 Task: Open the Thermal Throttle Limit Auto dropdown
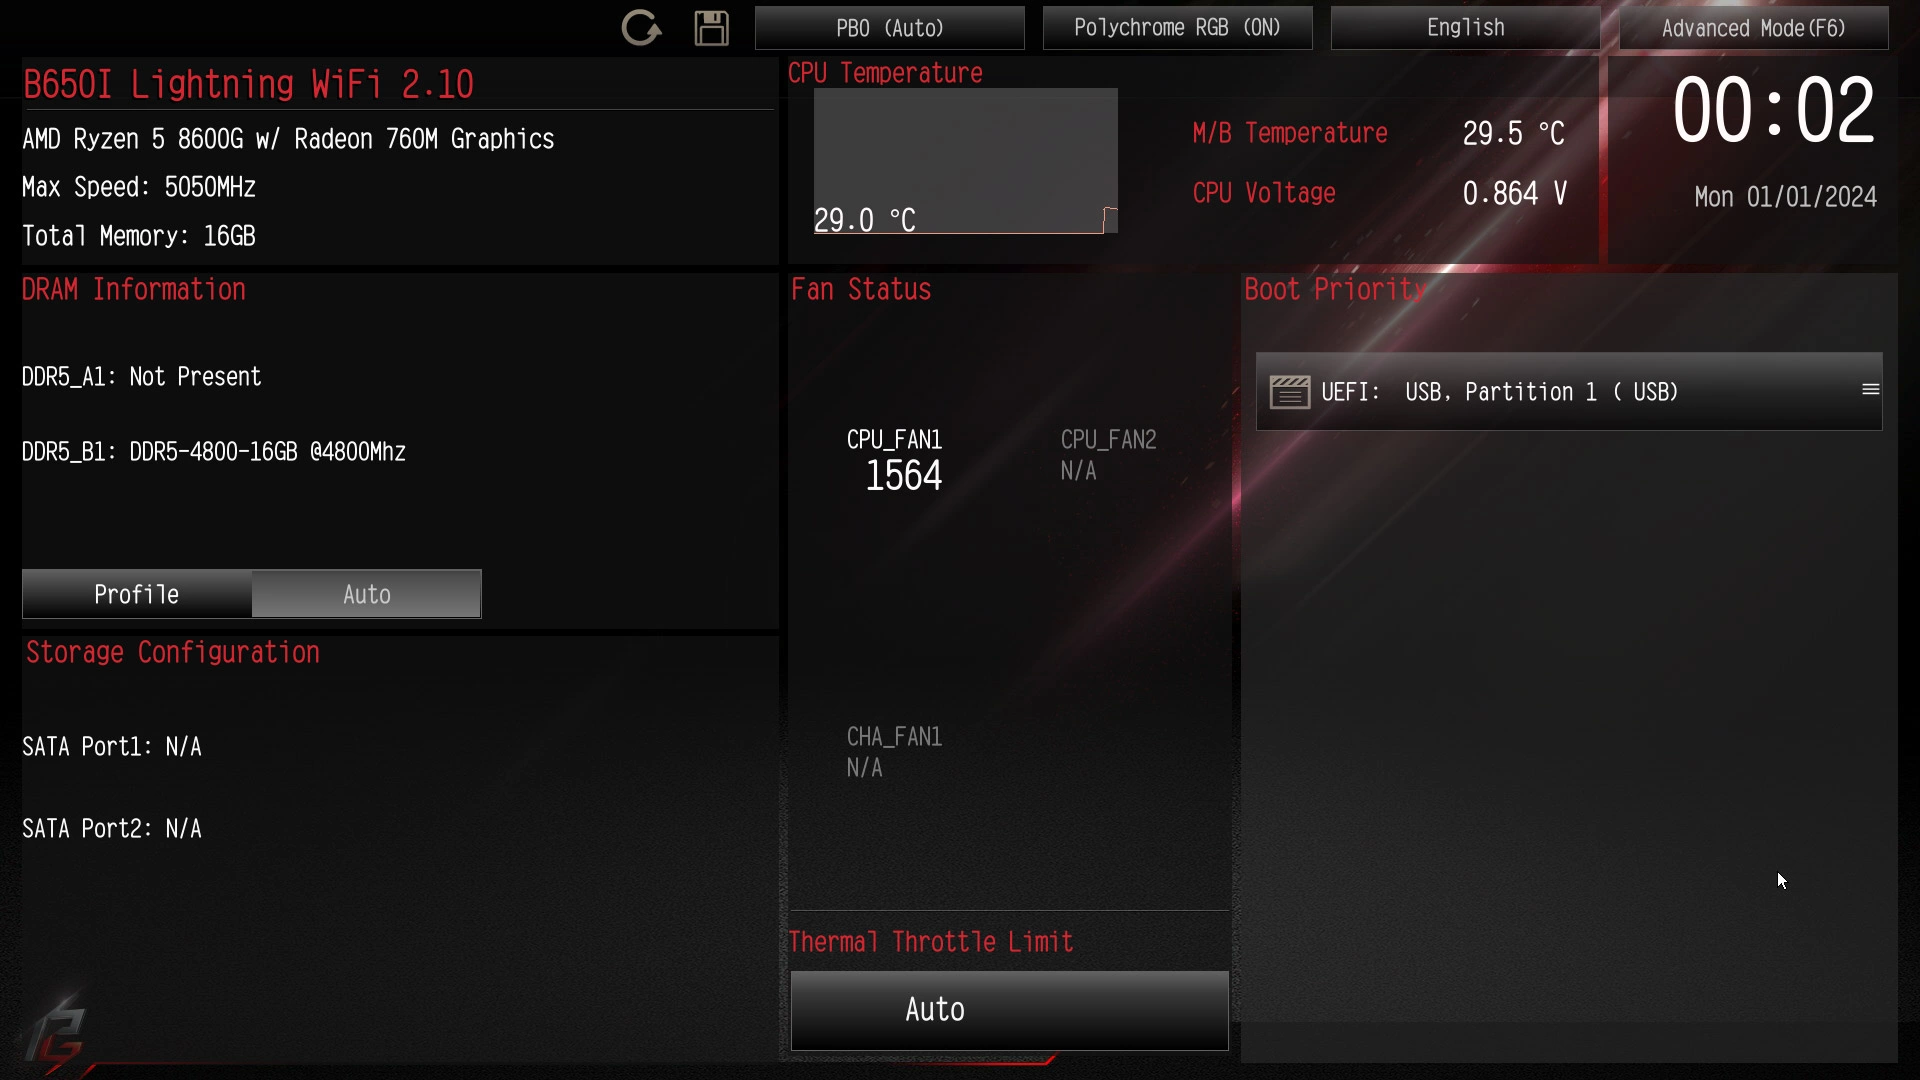click(x=1009, y=1010)
